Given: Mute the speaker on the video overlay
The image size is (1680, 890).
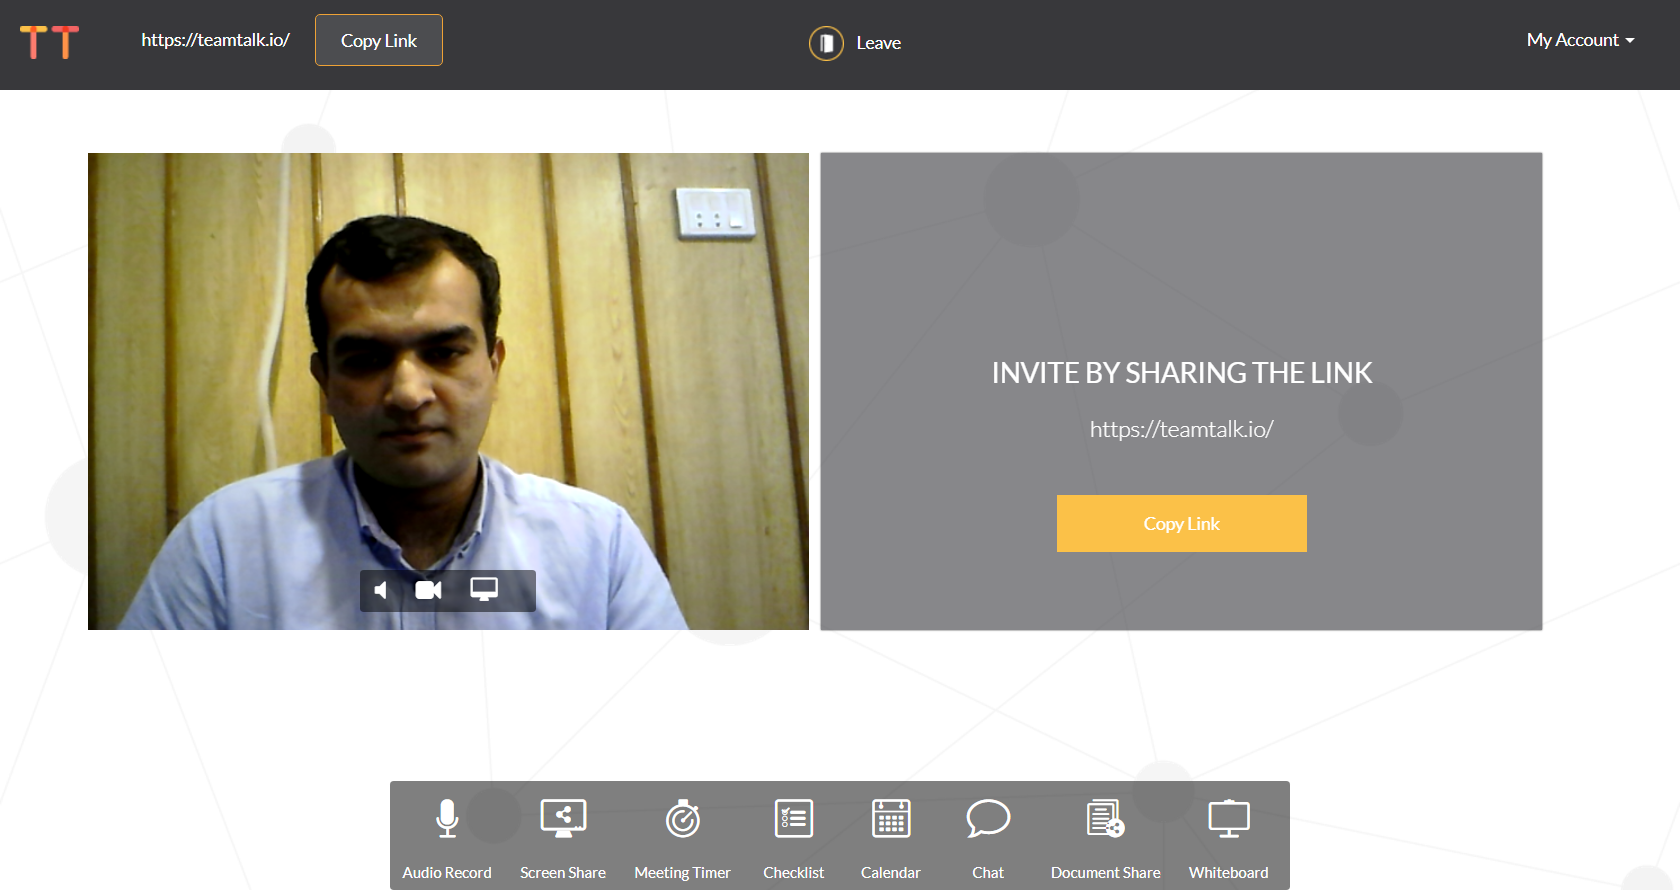Looking at the screenshot, I should pyautogui.click(x=381, y=590).
